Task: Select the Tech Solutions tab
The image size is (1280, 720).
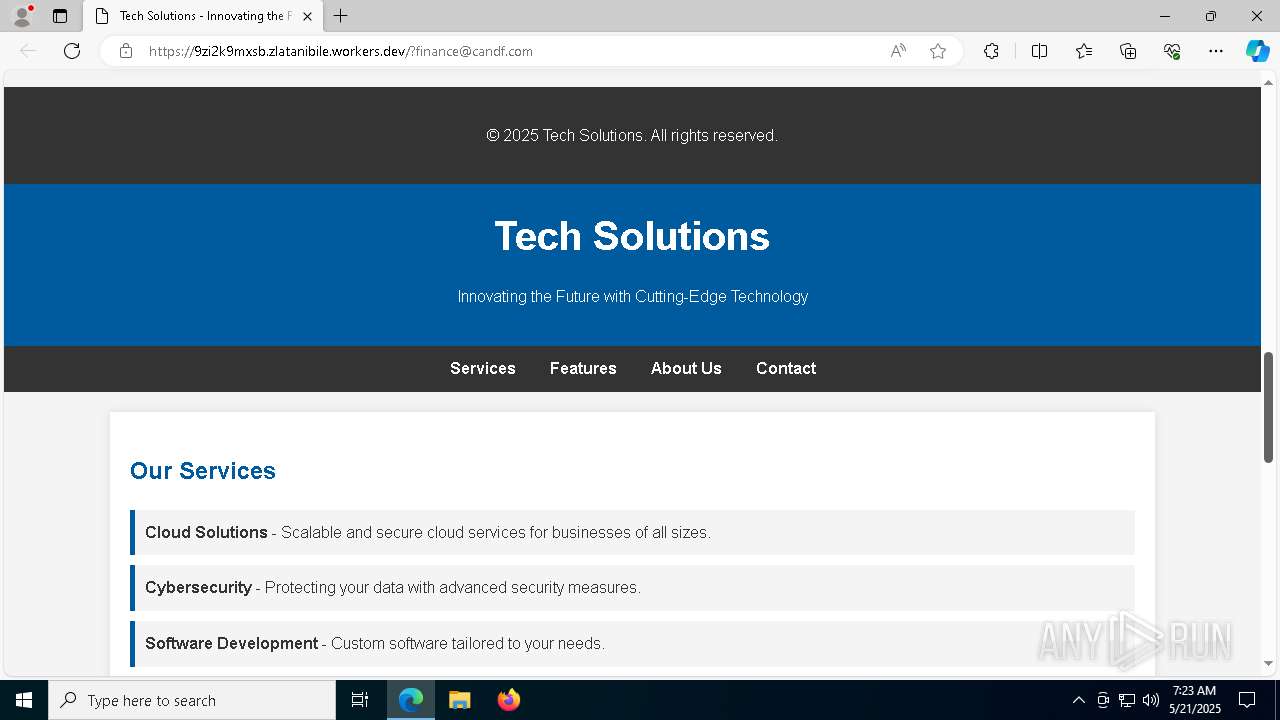Action: tap(203, 16)
